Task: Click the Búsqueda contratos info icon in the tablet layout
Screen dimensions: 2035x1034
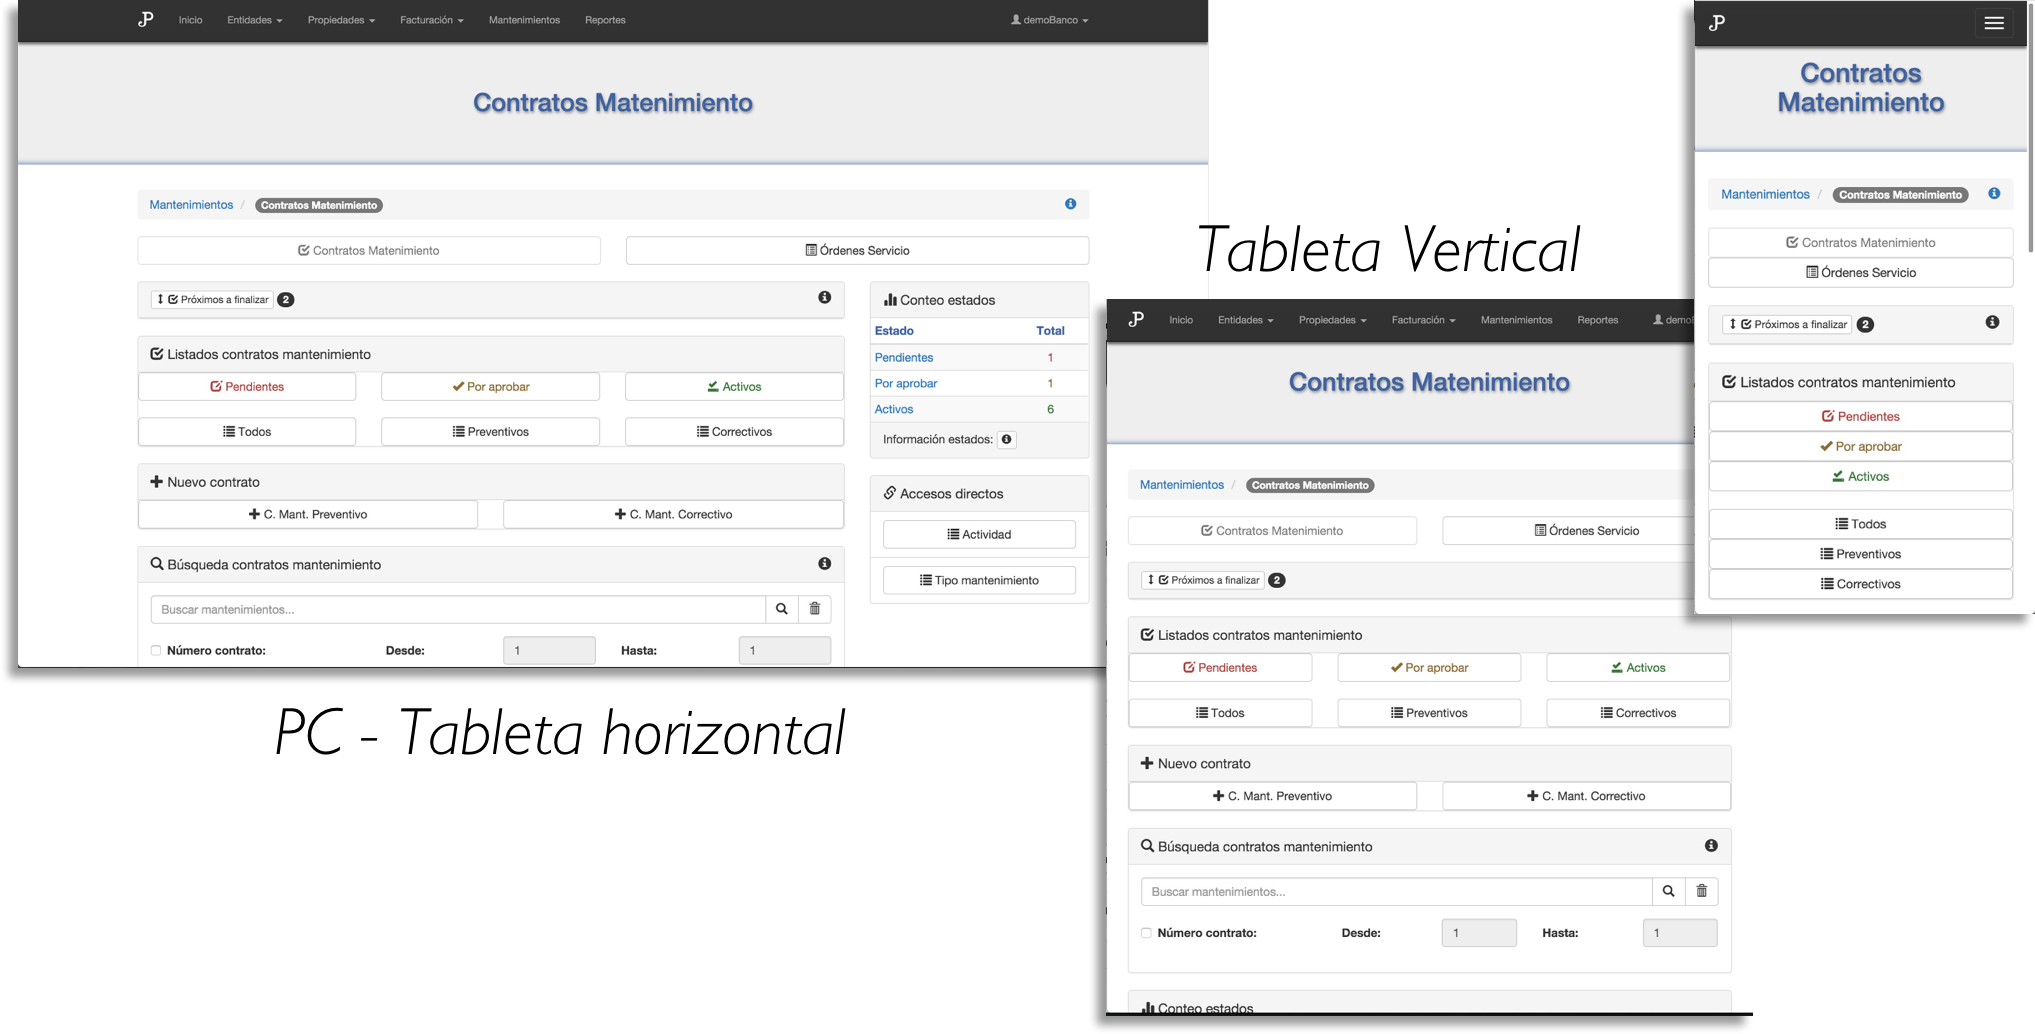Action: point(1710,846)
